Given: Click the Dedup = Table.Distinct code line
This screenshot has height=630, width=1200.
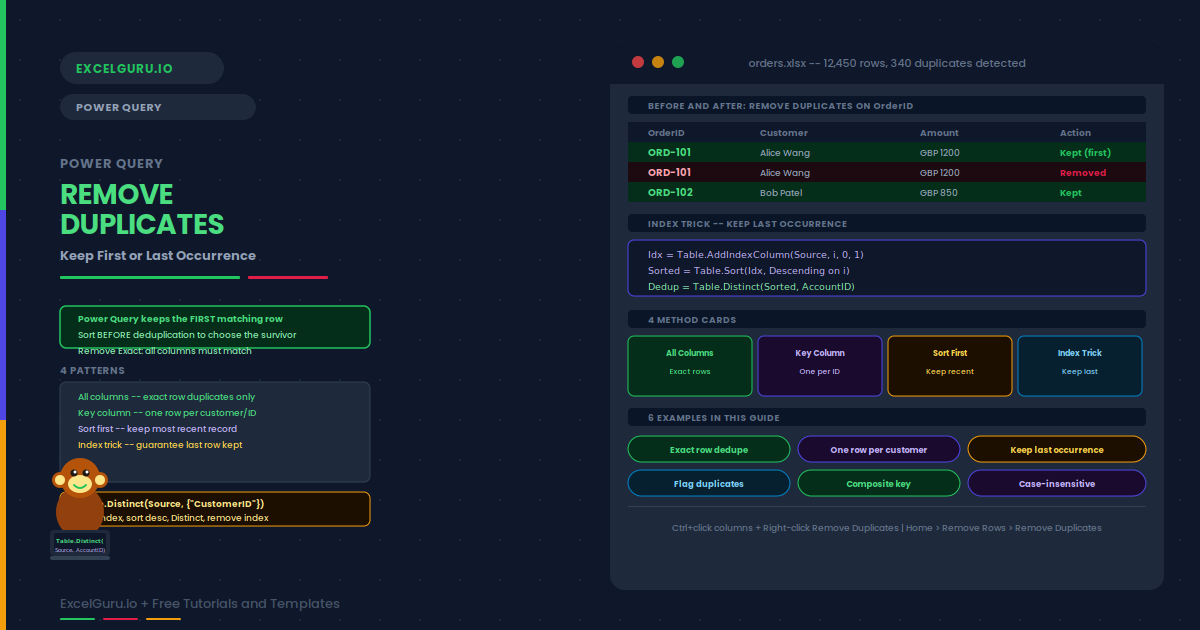Looking at the screenshot, I should pos(751,286).
